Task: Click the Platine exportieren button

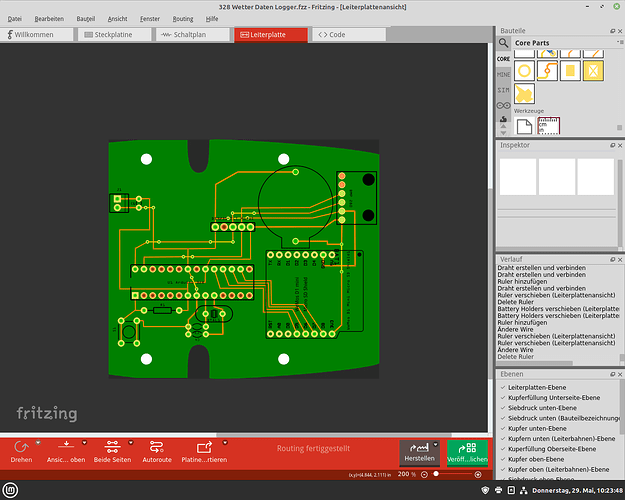Action: (x=204, y=447)
